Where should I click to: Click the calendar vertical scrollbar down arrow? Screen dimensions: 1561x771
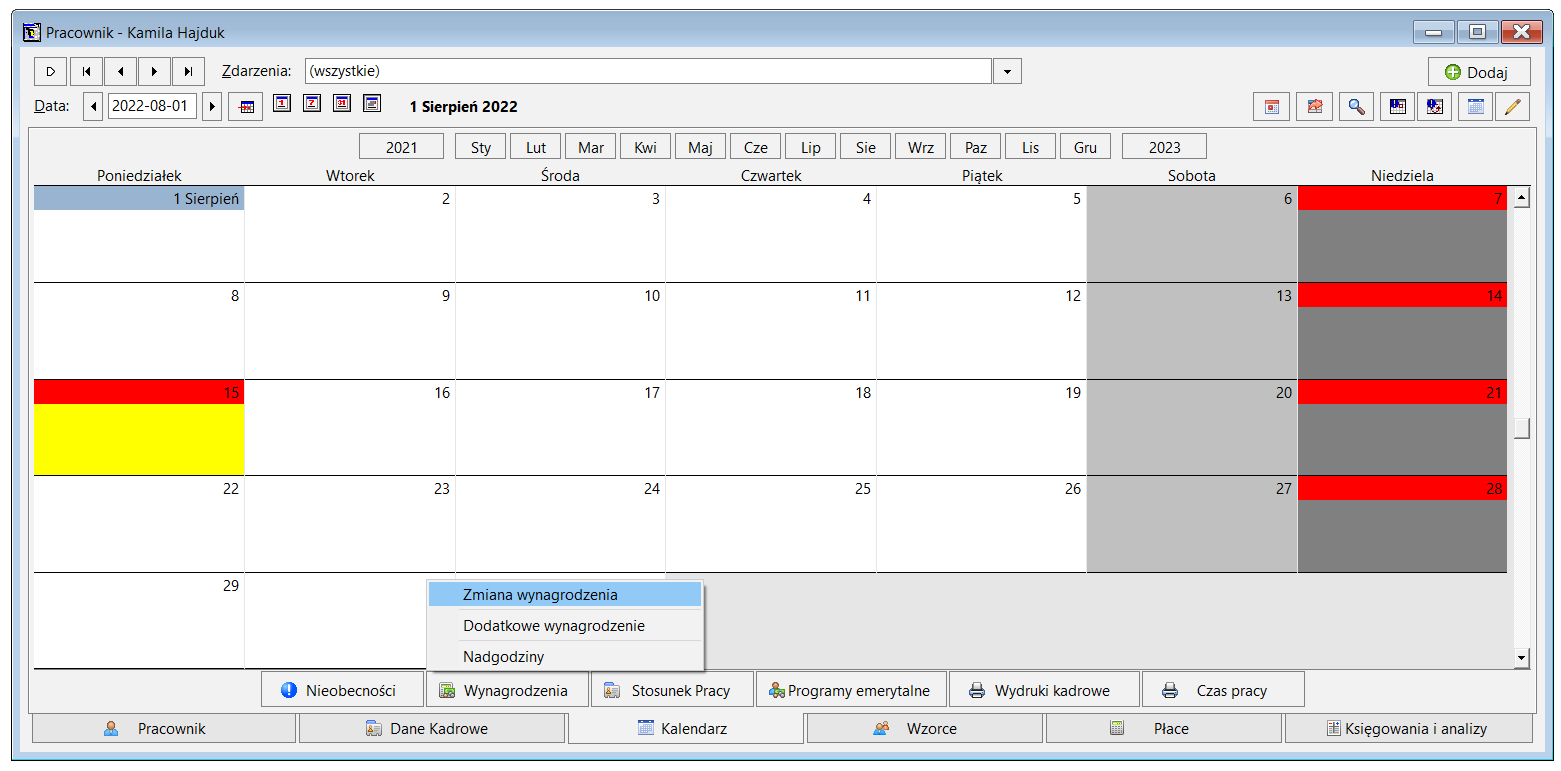[x=1522, y=658]
